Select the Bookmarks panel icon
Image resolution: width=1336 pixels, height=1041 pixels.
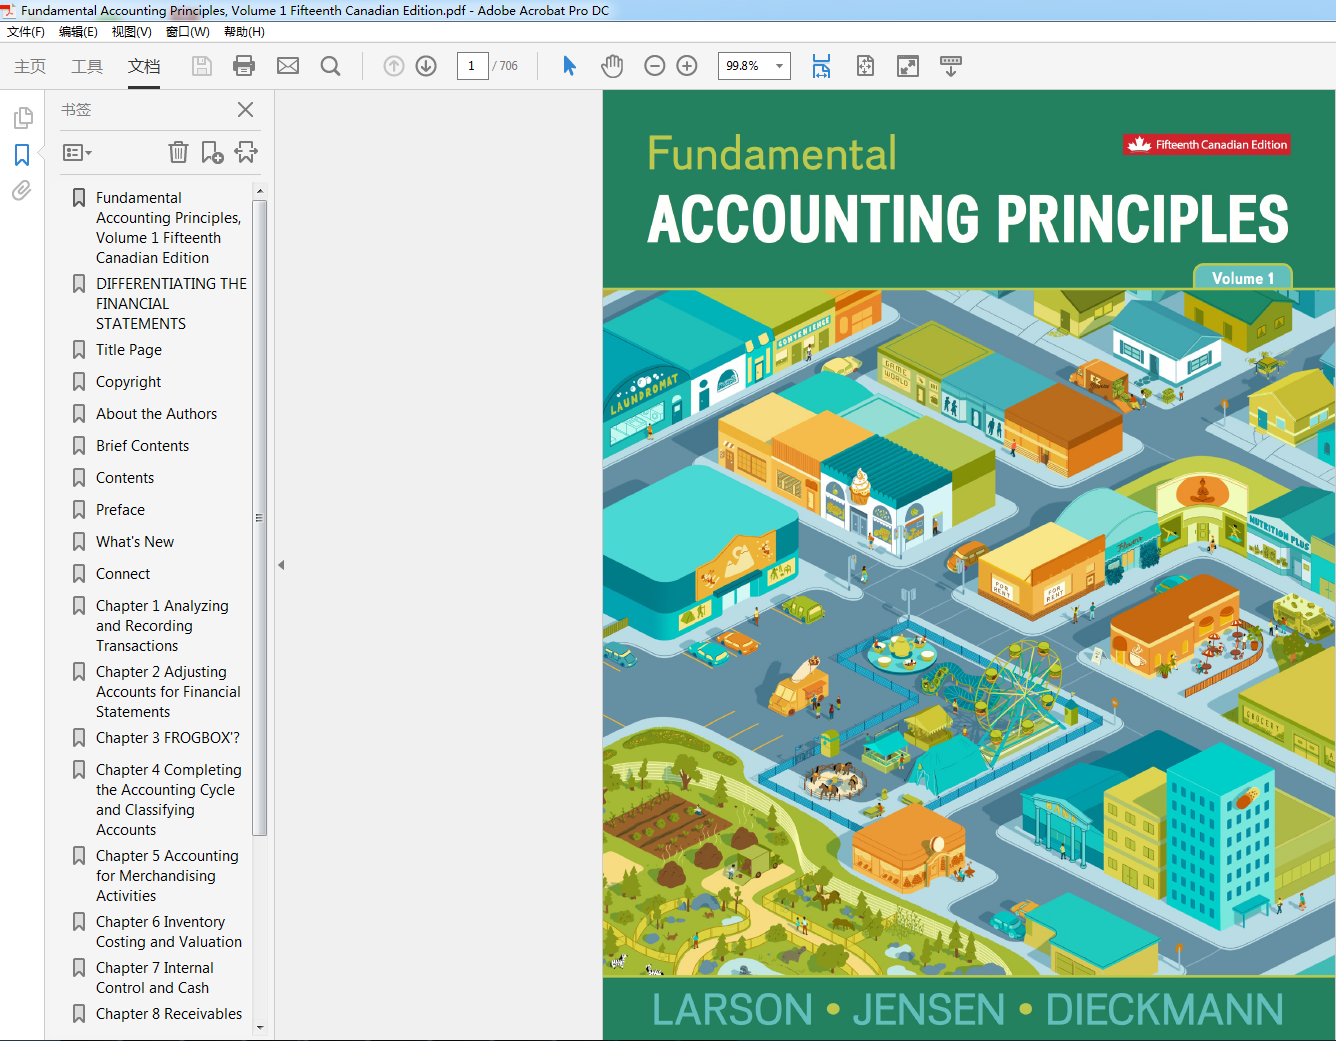coord(22,155)
